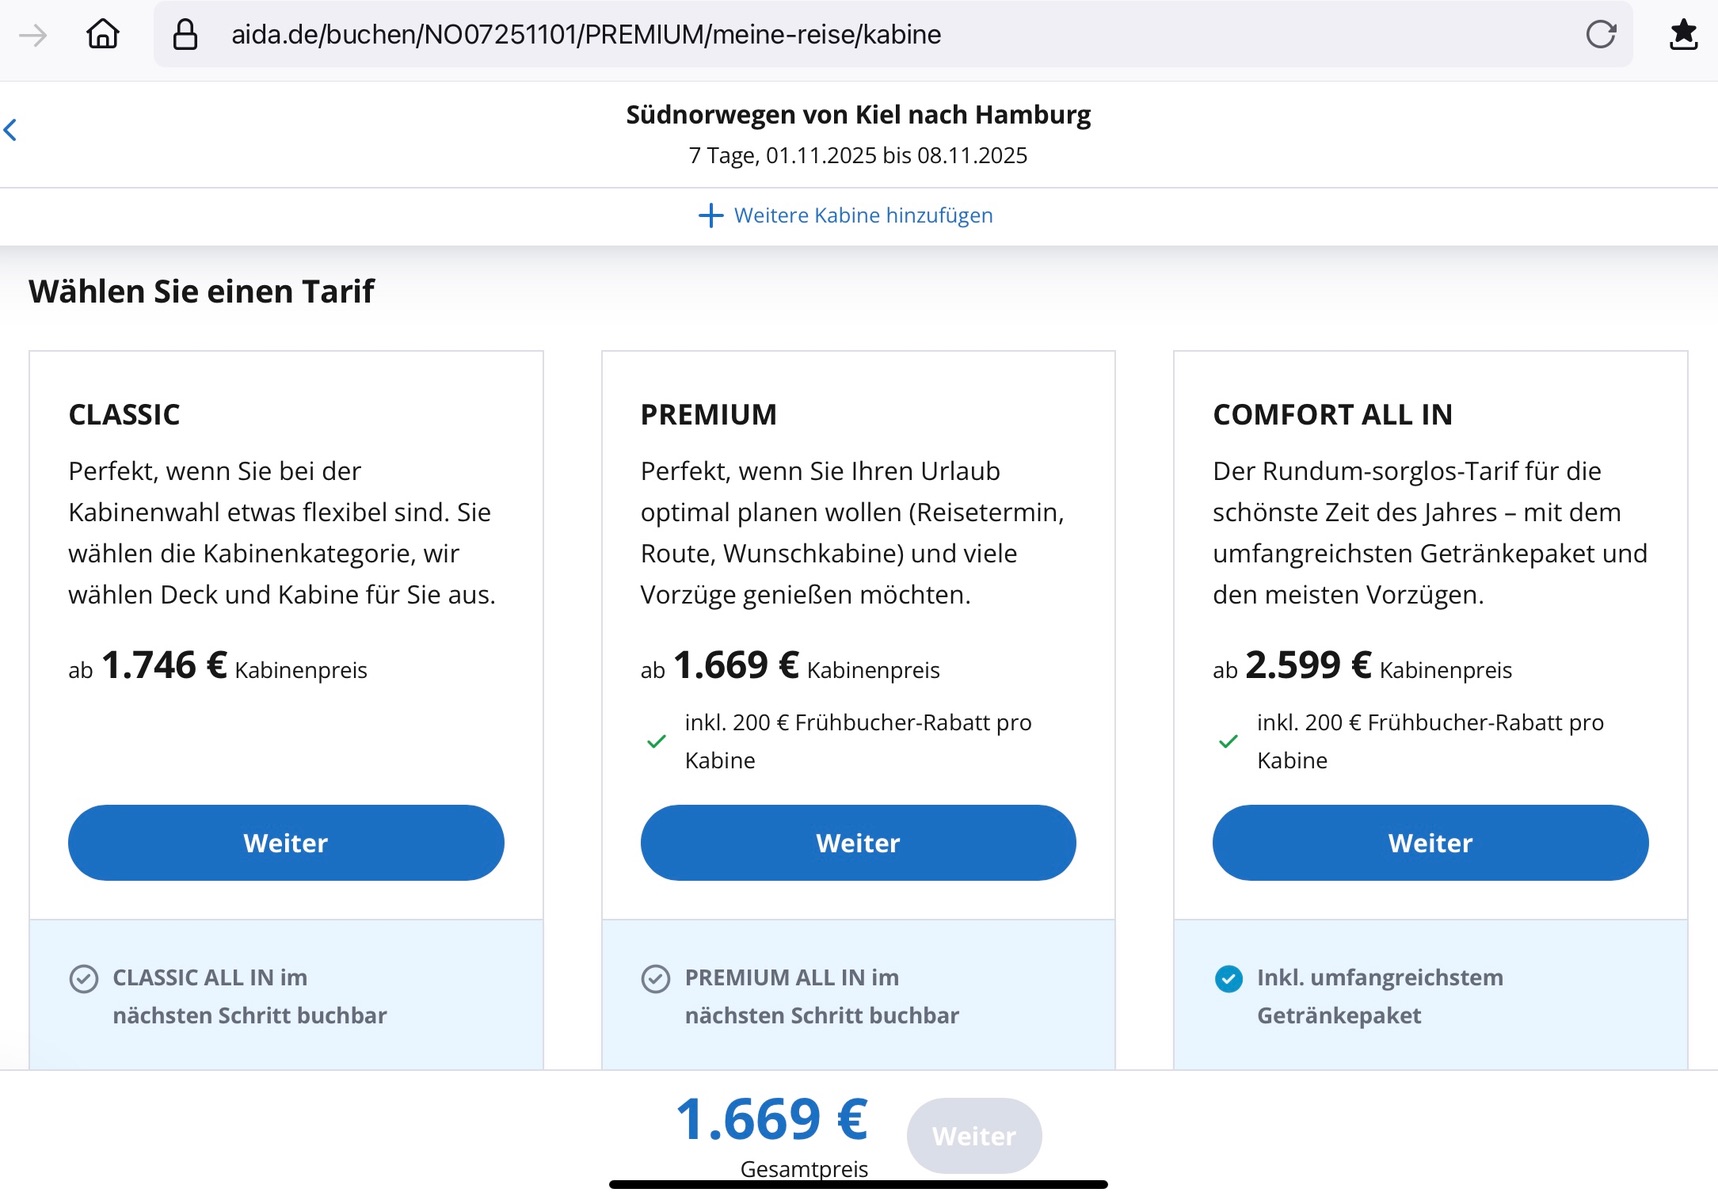This screenshot has width=1718, height=1200.
Task: Go to browser home page icon
Action: [x=103, y=35]
